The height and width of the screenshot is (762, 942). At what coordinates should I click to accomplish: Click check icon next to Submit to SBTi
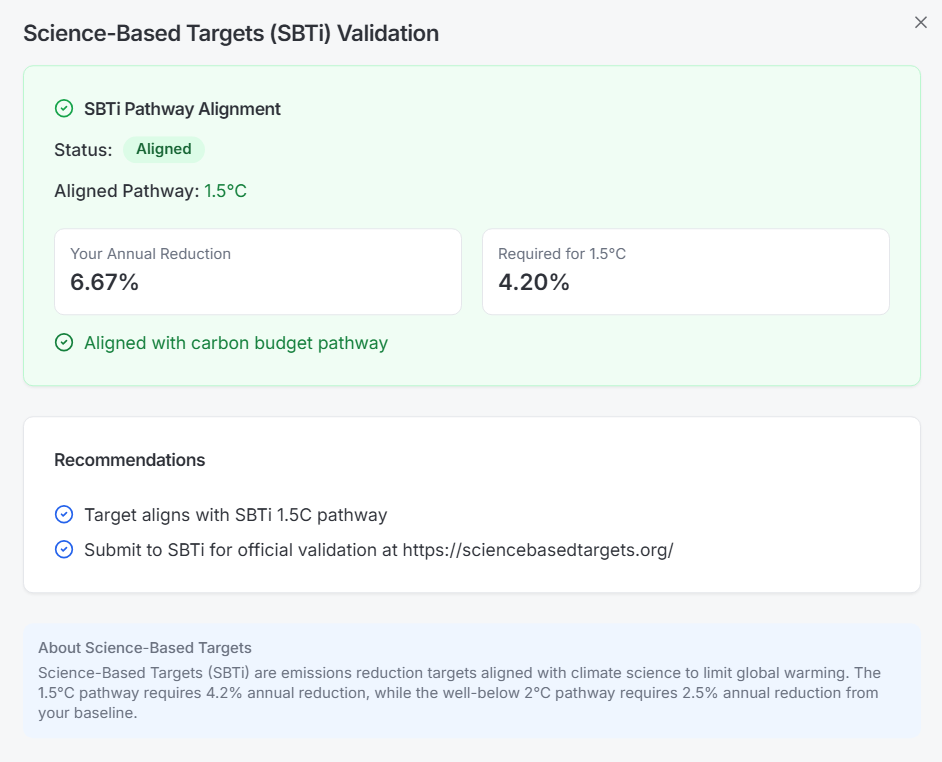(64, 549)
